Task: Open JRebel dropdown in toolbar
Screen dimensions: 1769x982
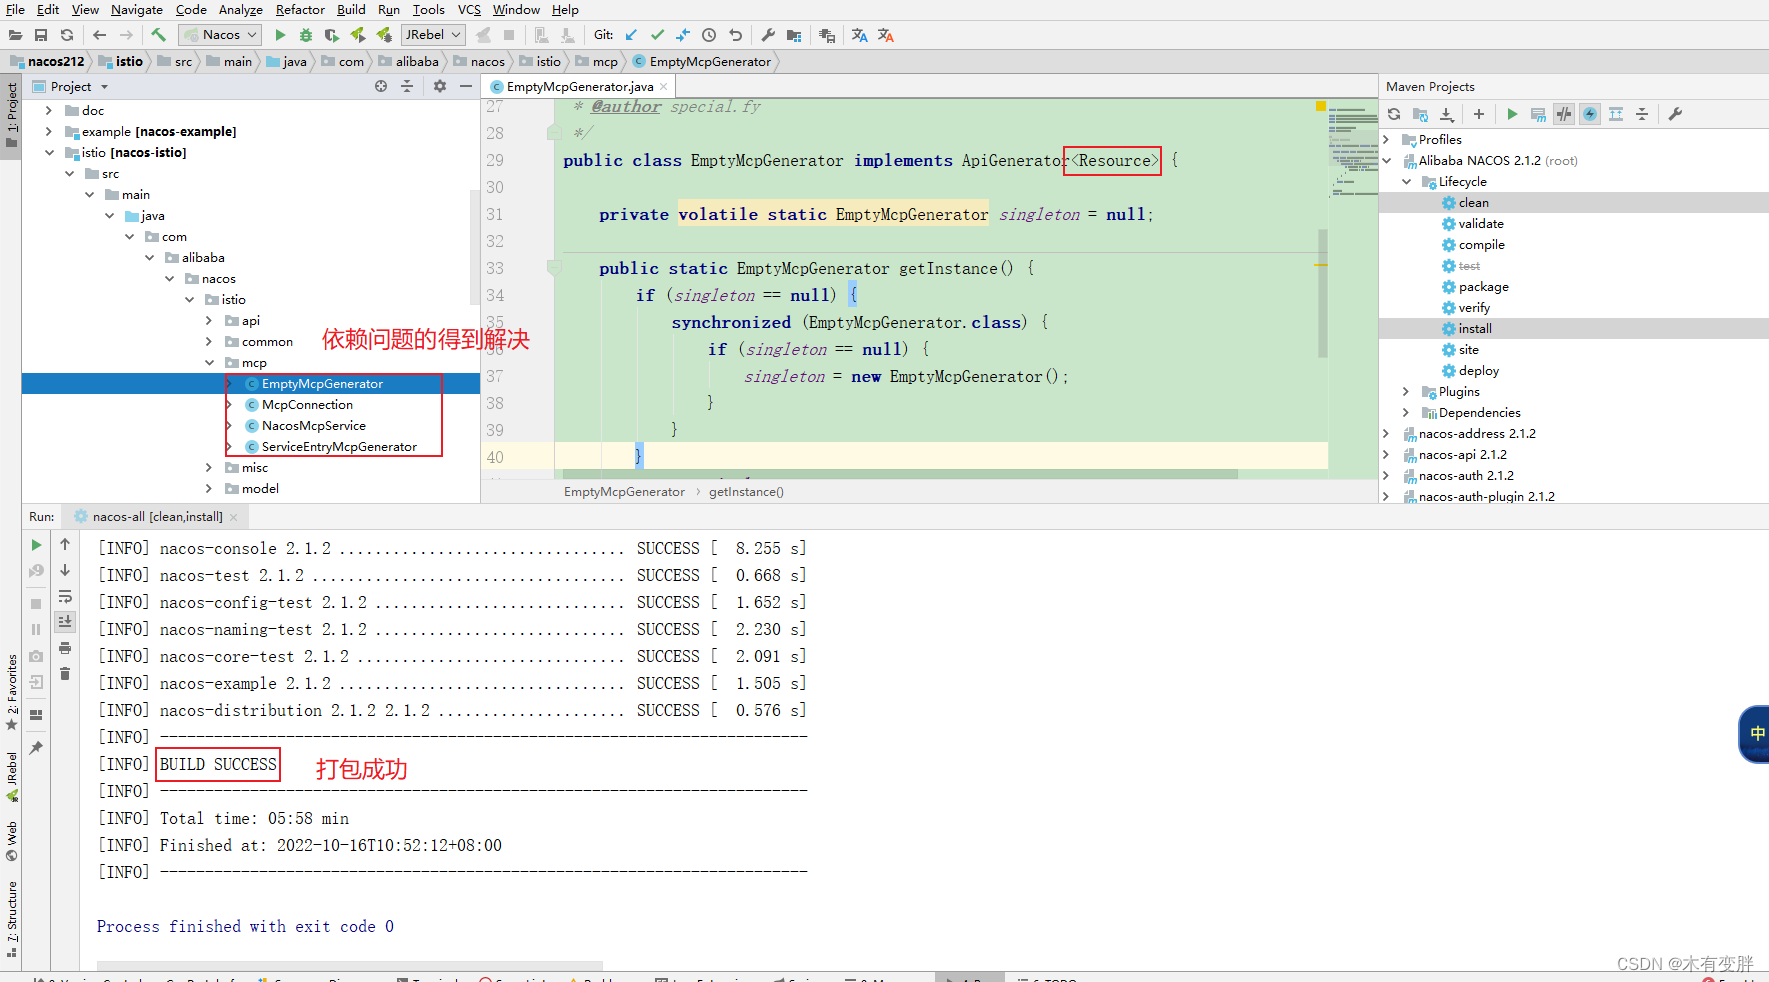Action: pyautogui.click(x=433, y=35)
